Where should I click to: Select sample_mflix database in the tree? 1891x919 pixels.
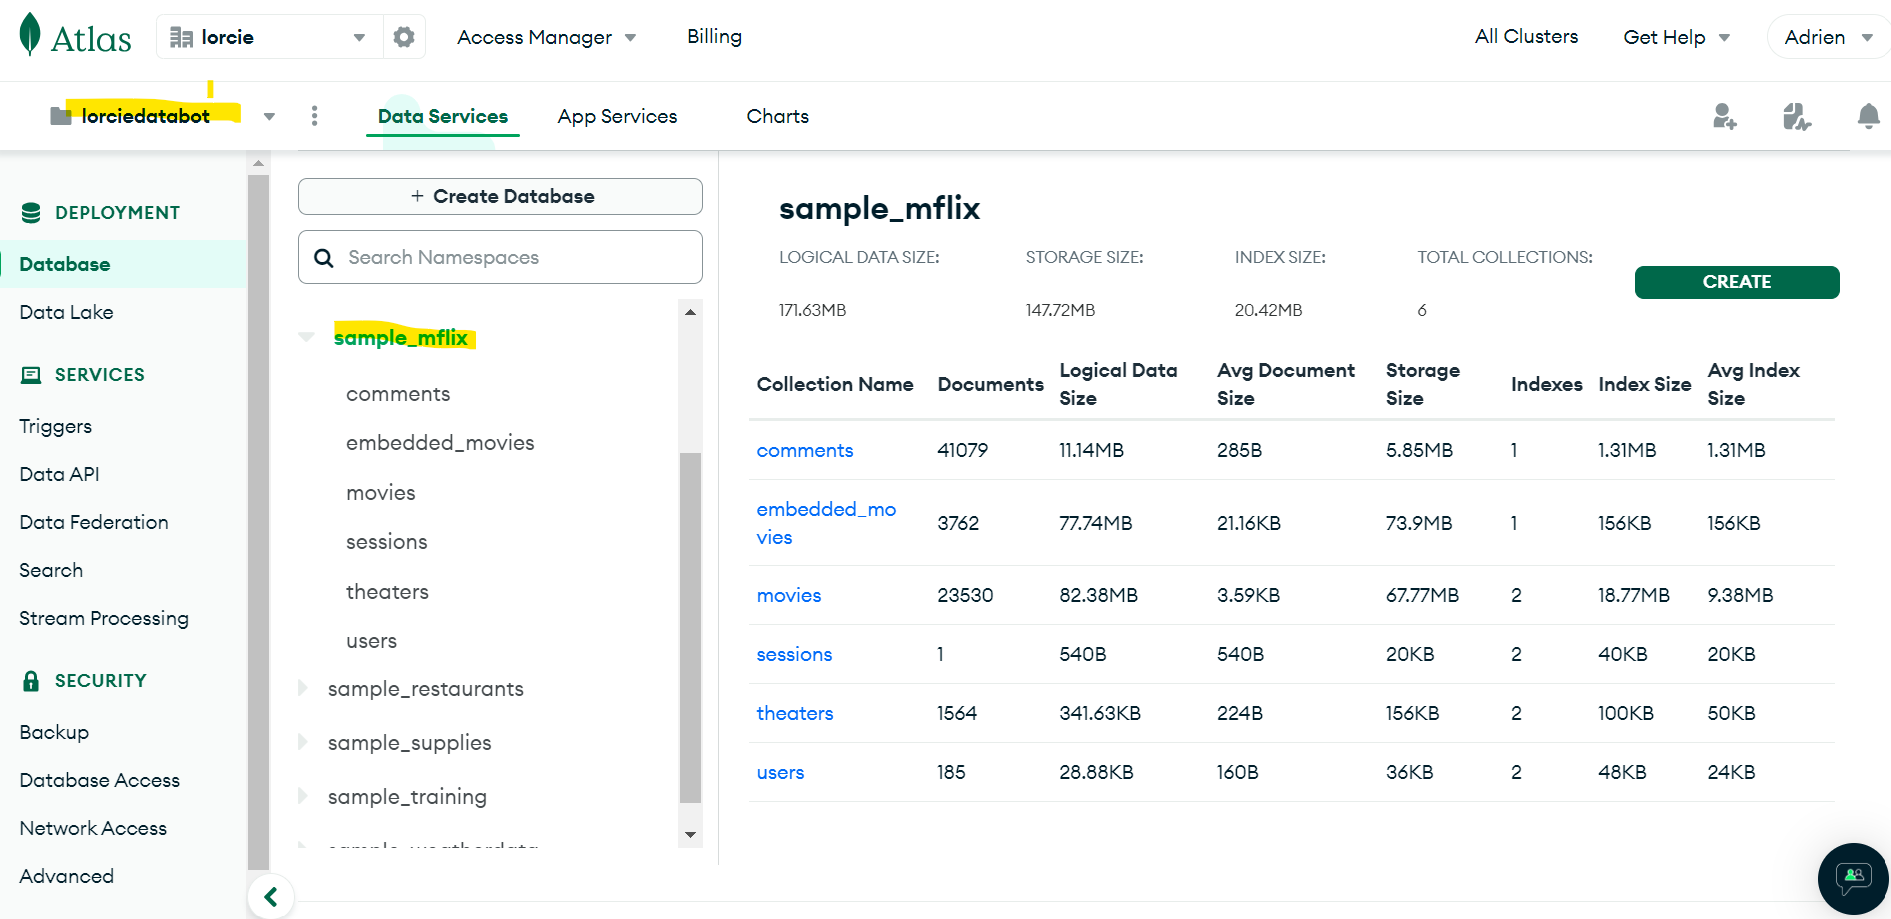click(401, 338)
